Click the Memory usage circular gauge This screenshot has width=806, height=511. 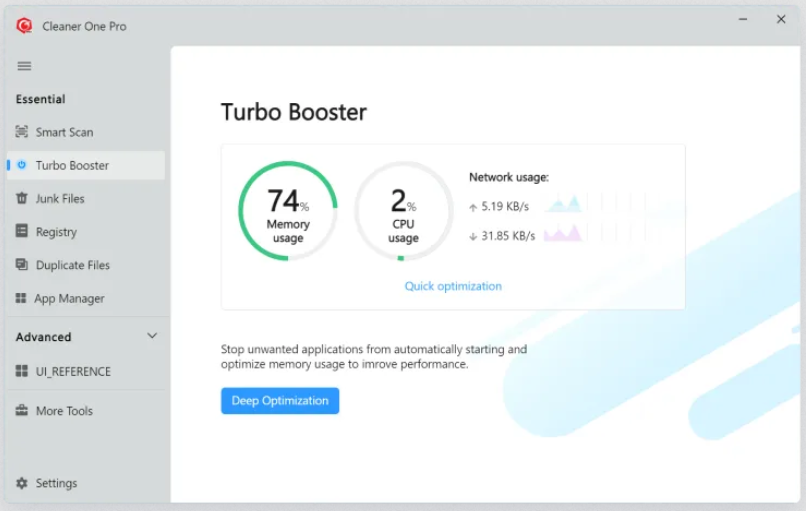click(288, 211)
